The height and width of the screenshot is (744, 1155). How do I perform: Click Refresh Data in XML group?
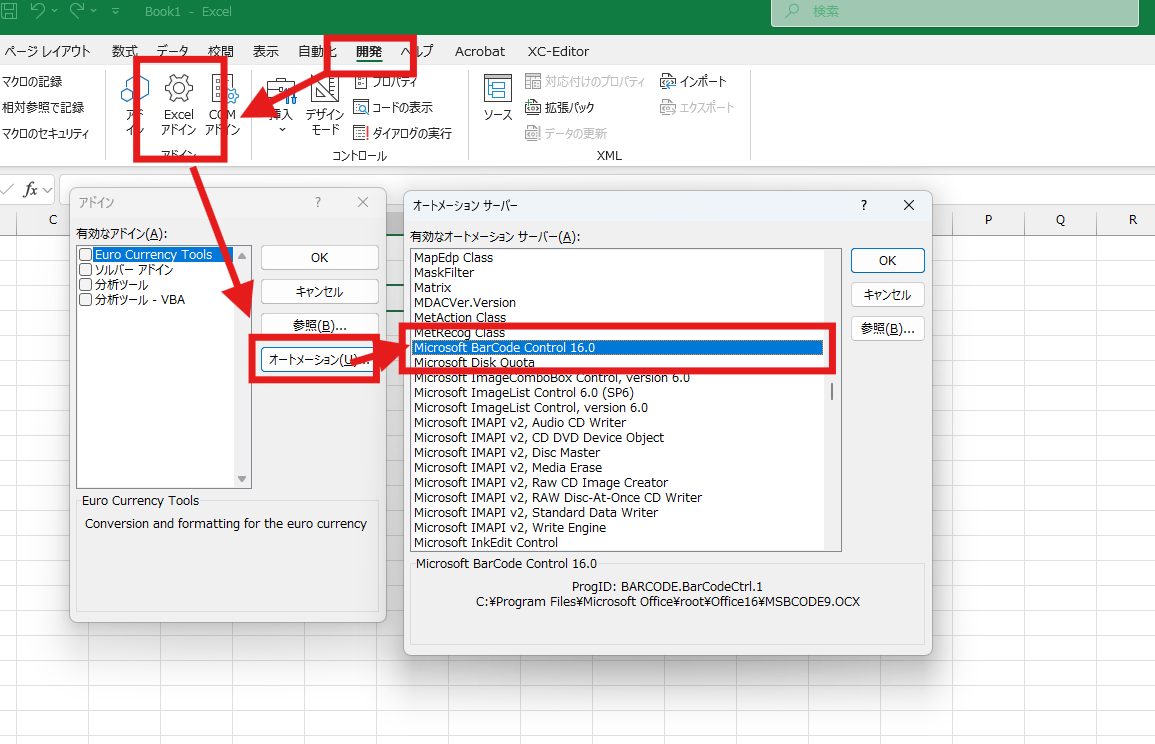tap(566, 133)
